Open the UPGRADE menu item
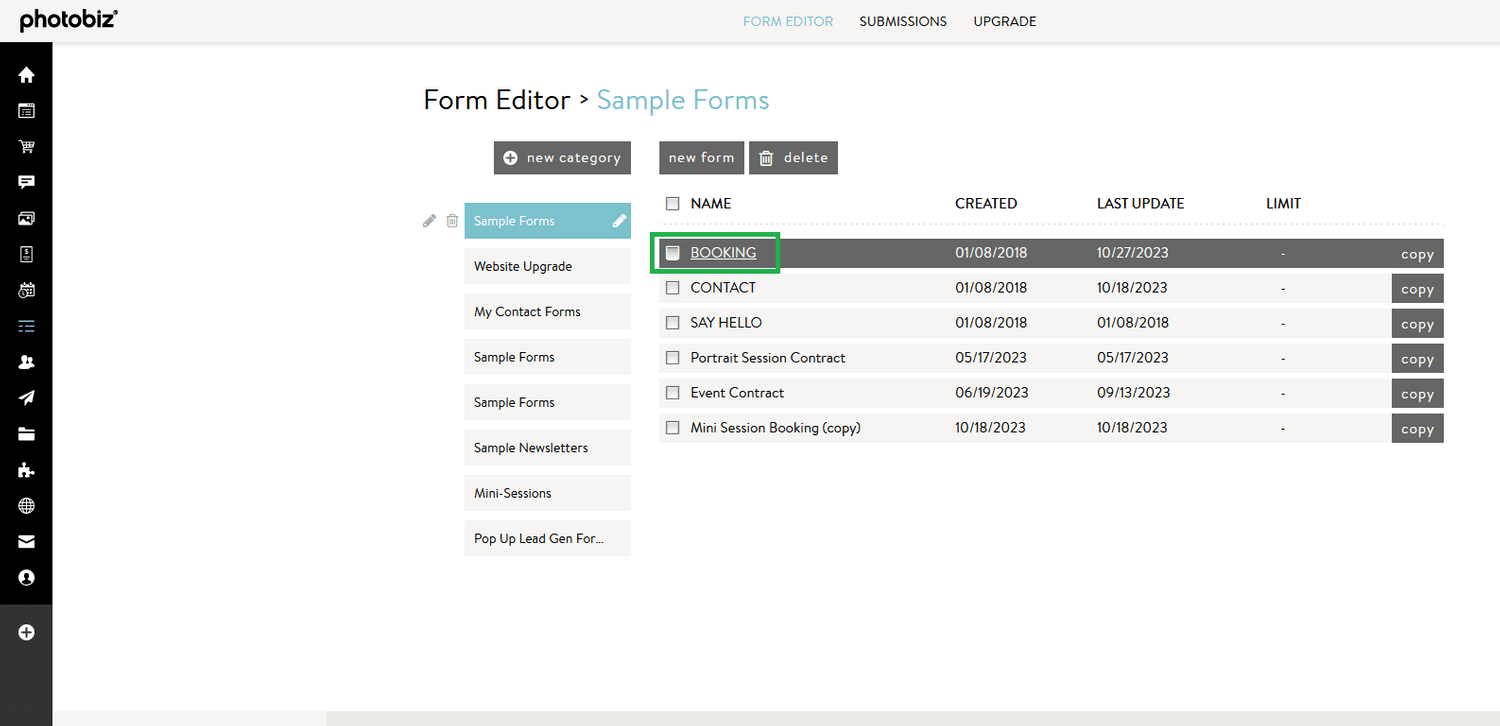Image resolution: width=1500 pixels, height=726 pixels. [1004, 21]
